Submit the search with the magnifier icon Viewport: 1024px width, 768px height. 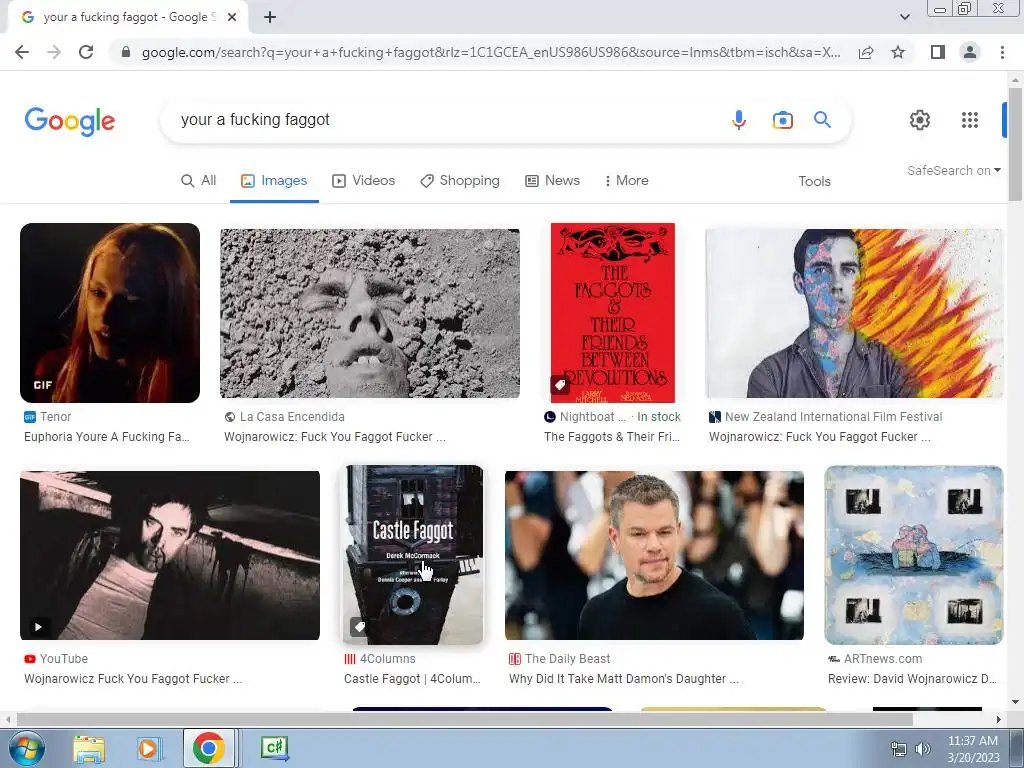pos(822,120)
